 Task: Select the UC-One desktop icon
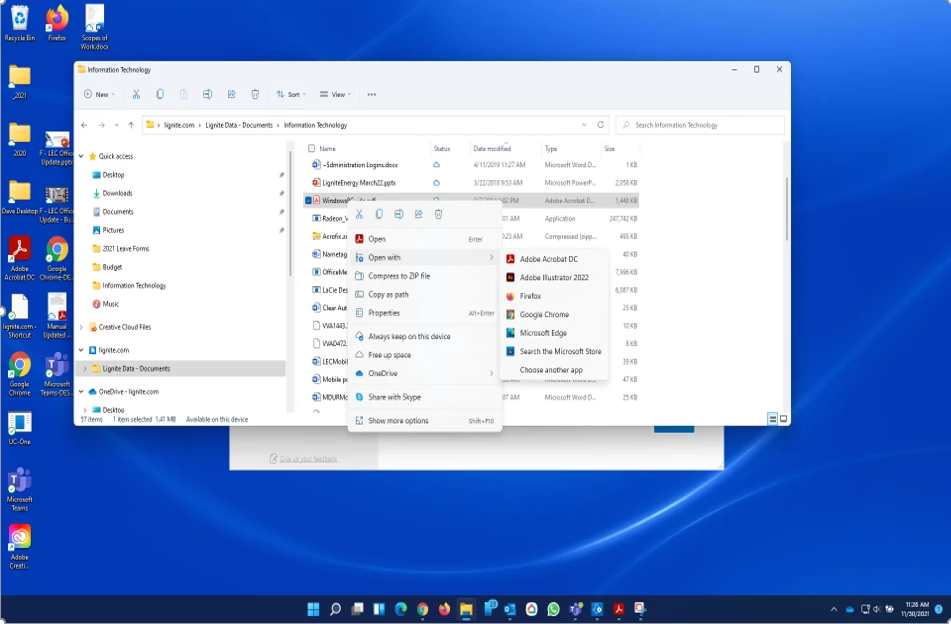tap(19, 429)
